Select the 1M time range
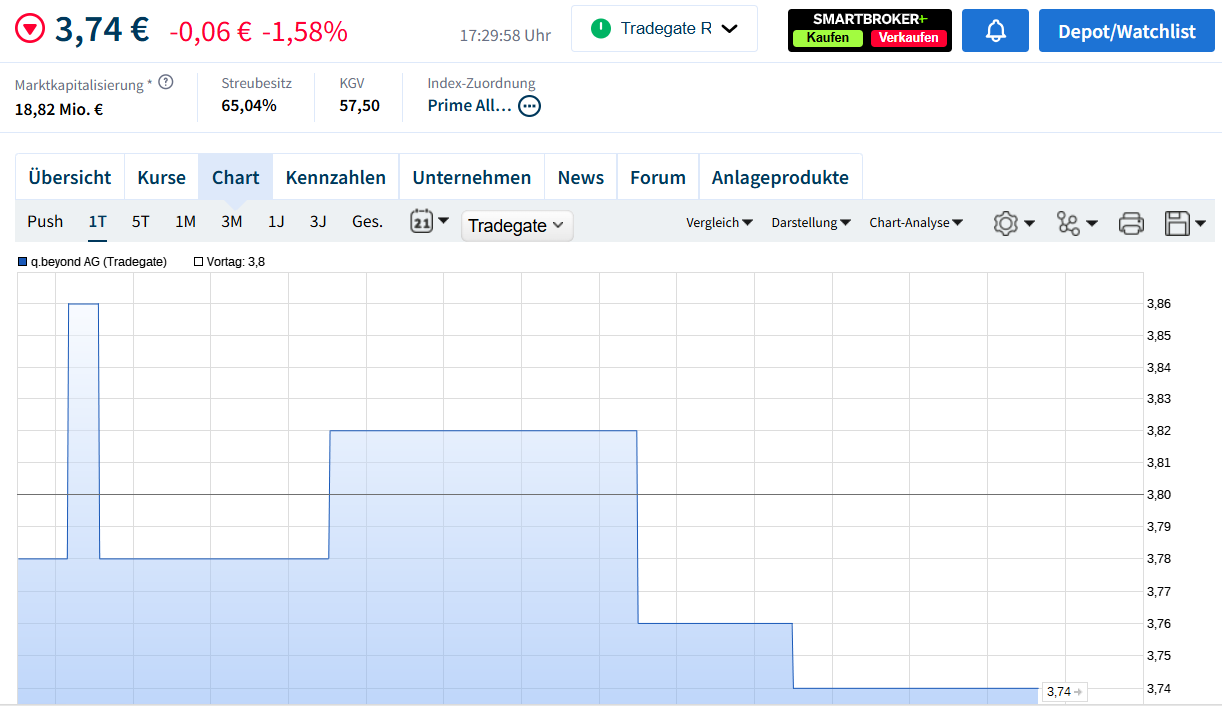This screenshot has width=1222, height=706. [185, 221]
